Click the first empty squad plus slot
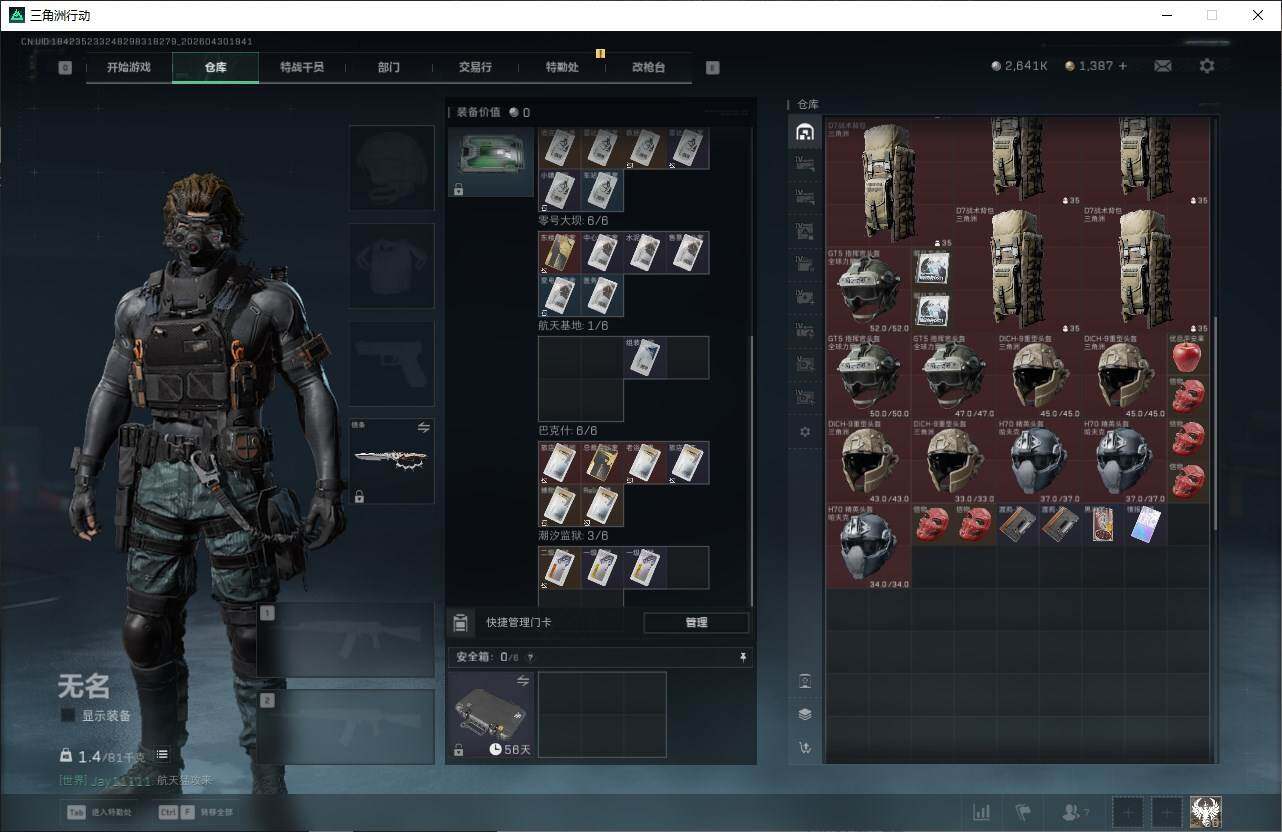 (1127, 812)
